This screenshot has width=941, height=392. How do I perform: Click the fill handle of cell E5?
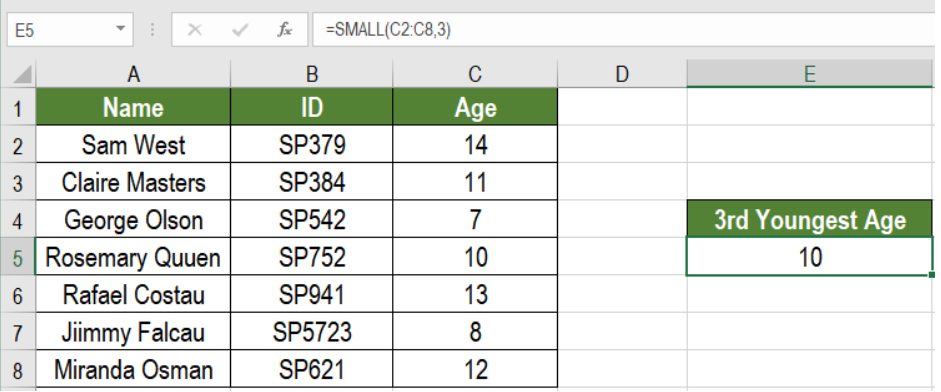tap(932, 275)
